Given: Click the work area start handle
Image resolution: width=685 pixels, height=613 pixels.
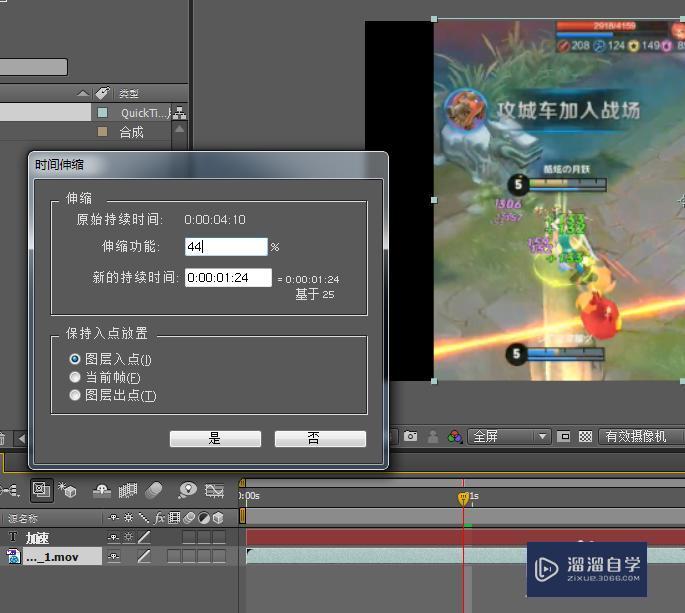Looking at the screenshot, I should click(x=242, y=516).
